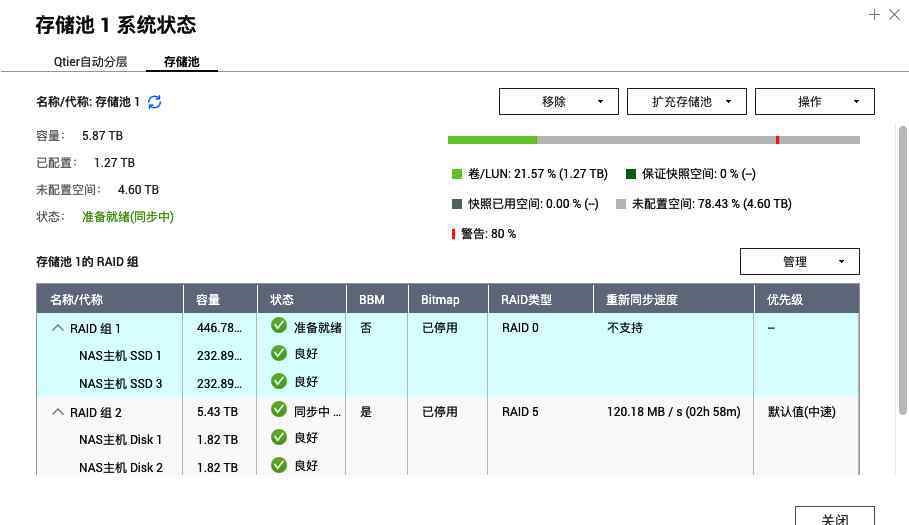The image size is (909, 525).
Task: Open the 扩充存储池 dropdown
Action: pos(687,101)
